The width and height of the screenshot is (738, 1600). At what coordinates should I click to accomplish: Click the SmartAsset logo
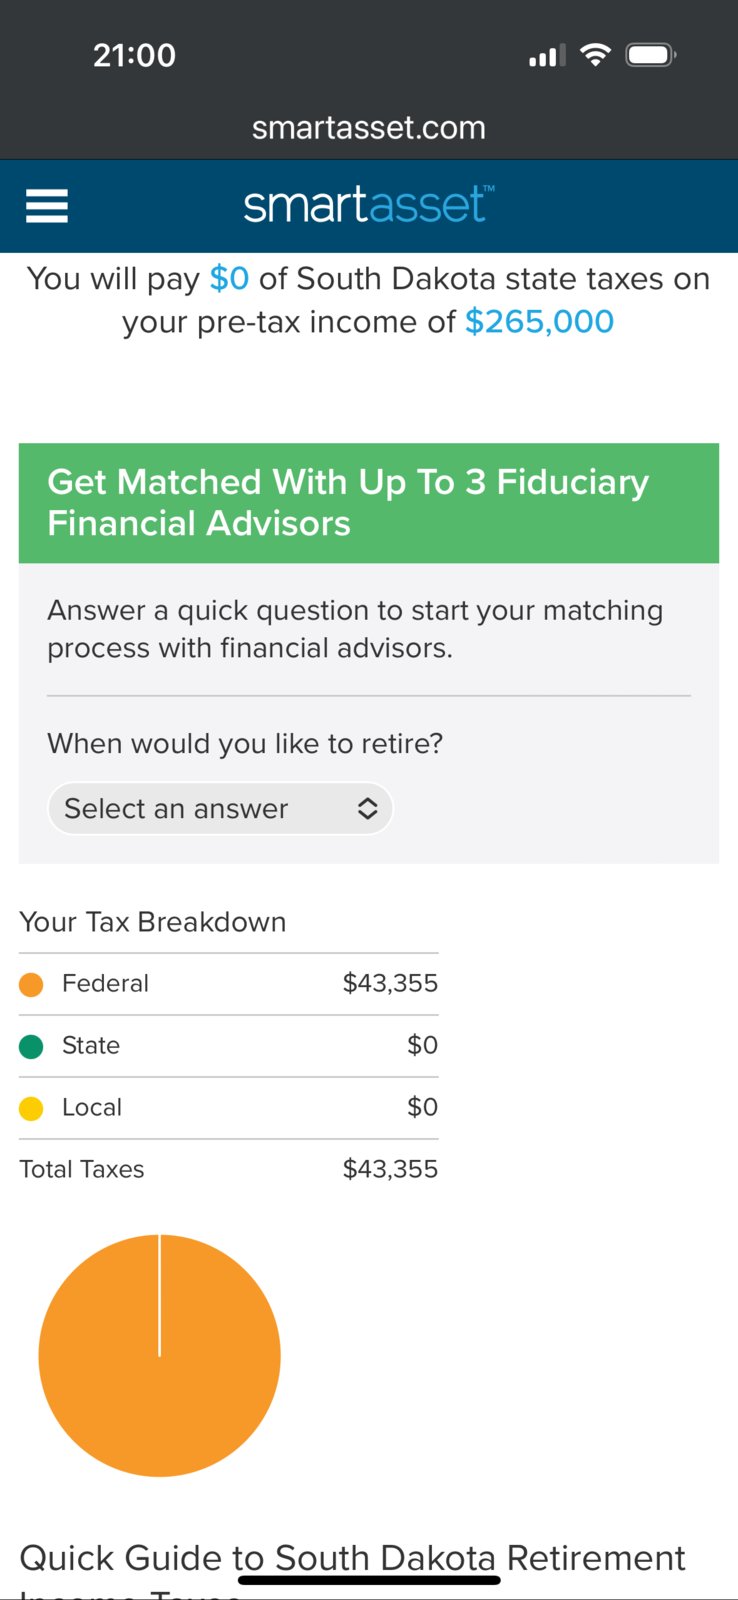(x=369, y=205)
